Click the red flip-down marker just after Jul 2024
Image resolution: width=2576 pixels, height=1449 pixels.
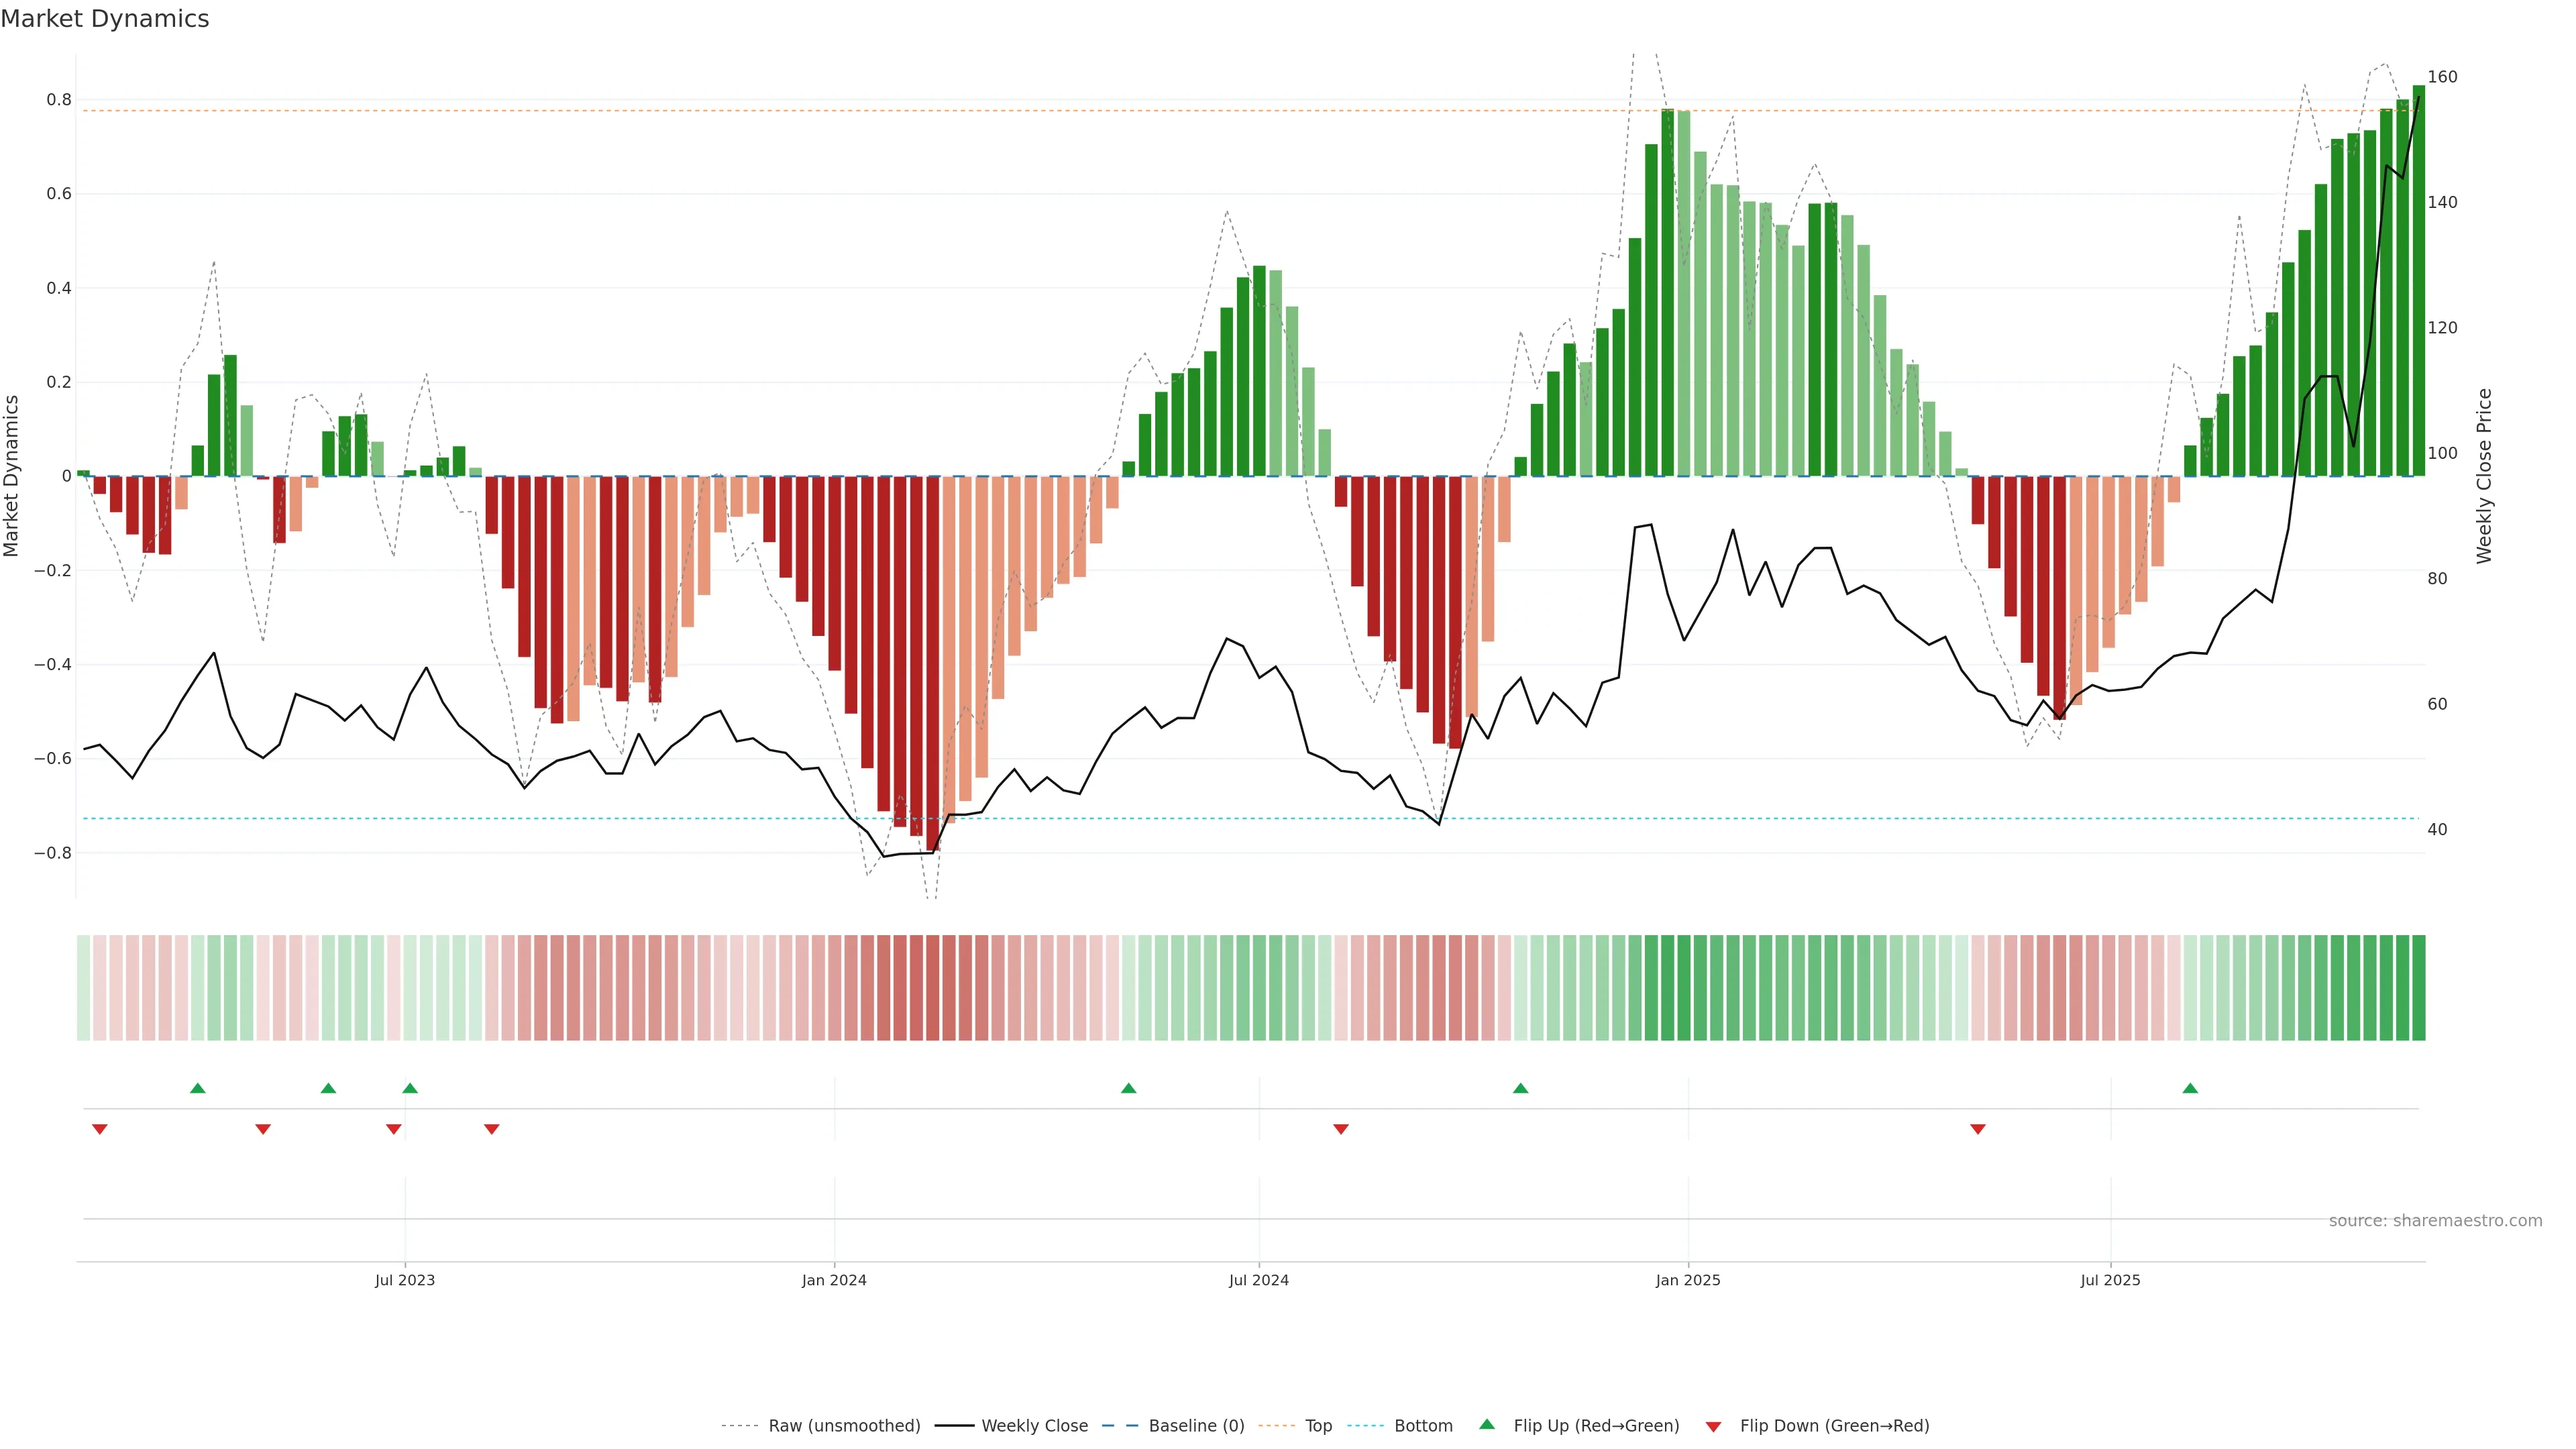click(x=1341, y=1129)
